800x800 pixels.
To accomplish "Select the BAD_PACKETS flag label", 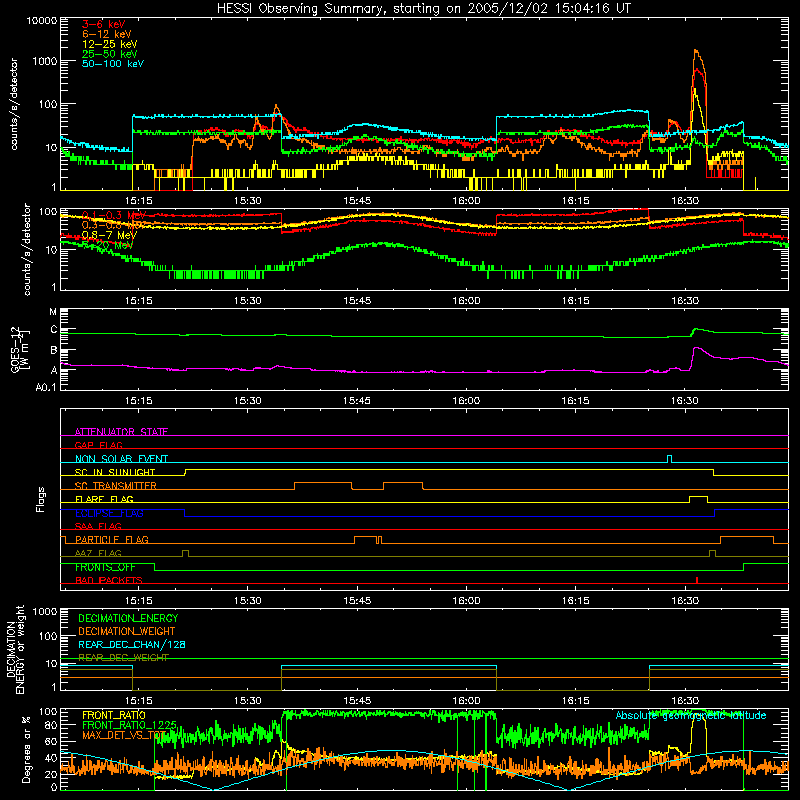I will tap(109, 580).
